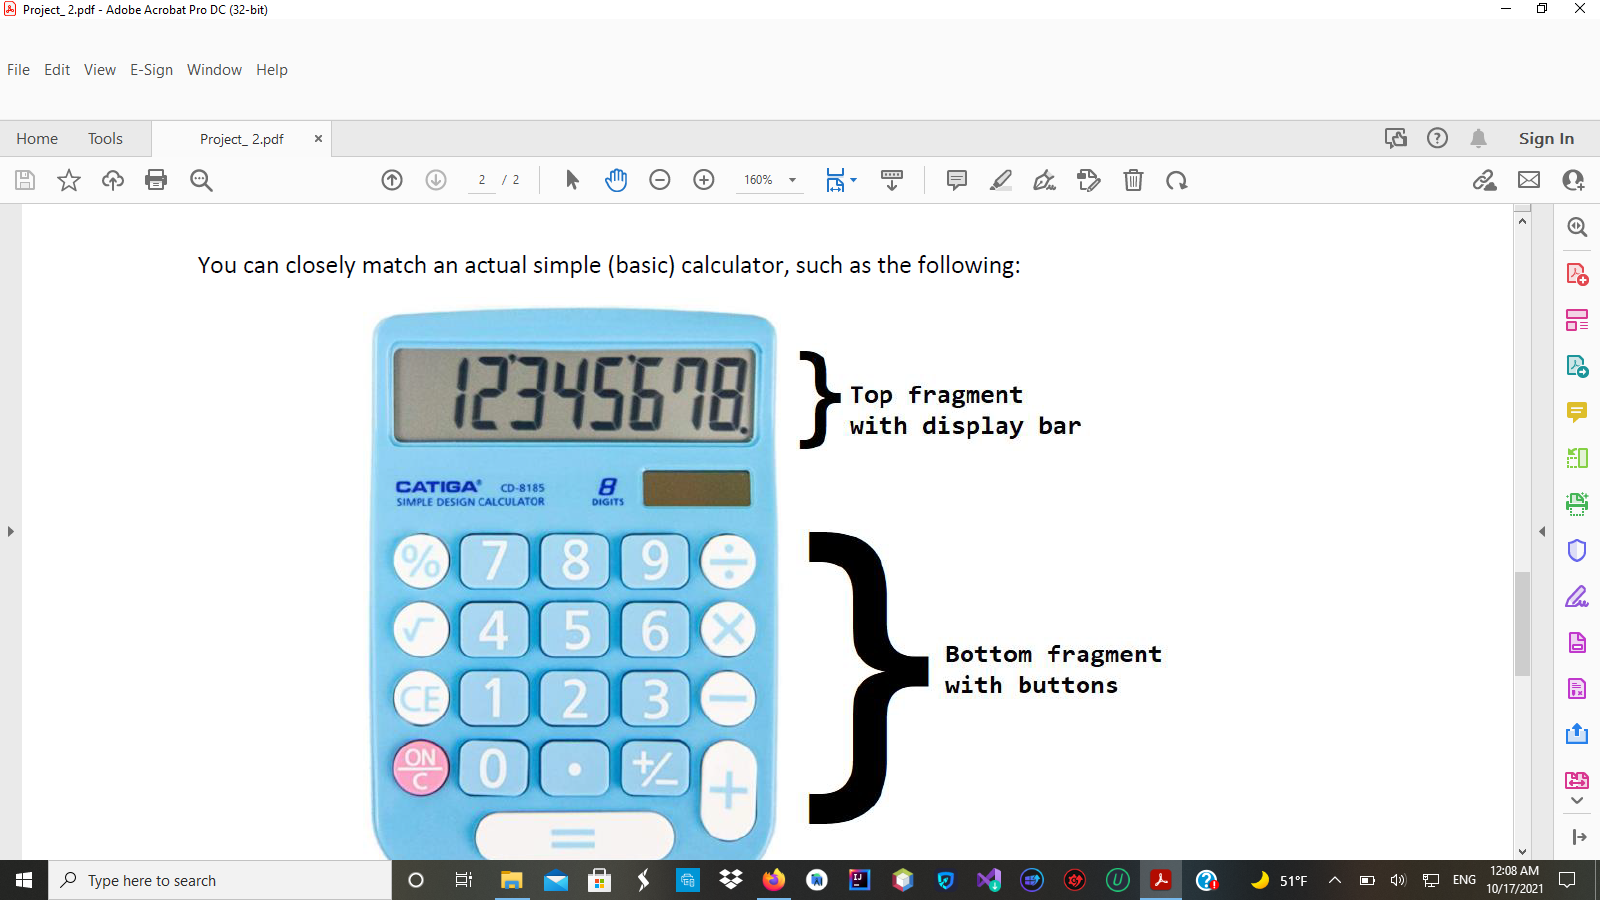
Task: Switch to the Tools tab
Action: pos(105,138)
